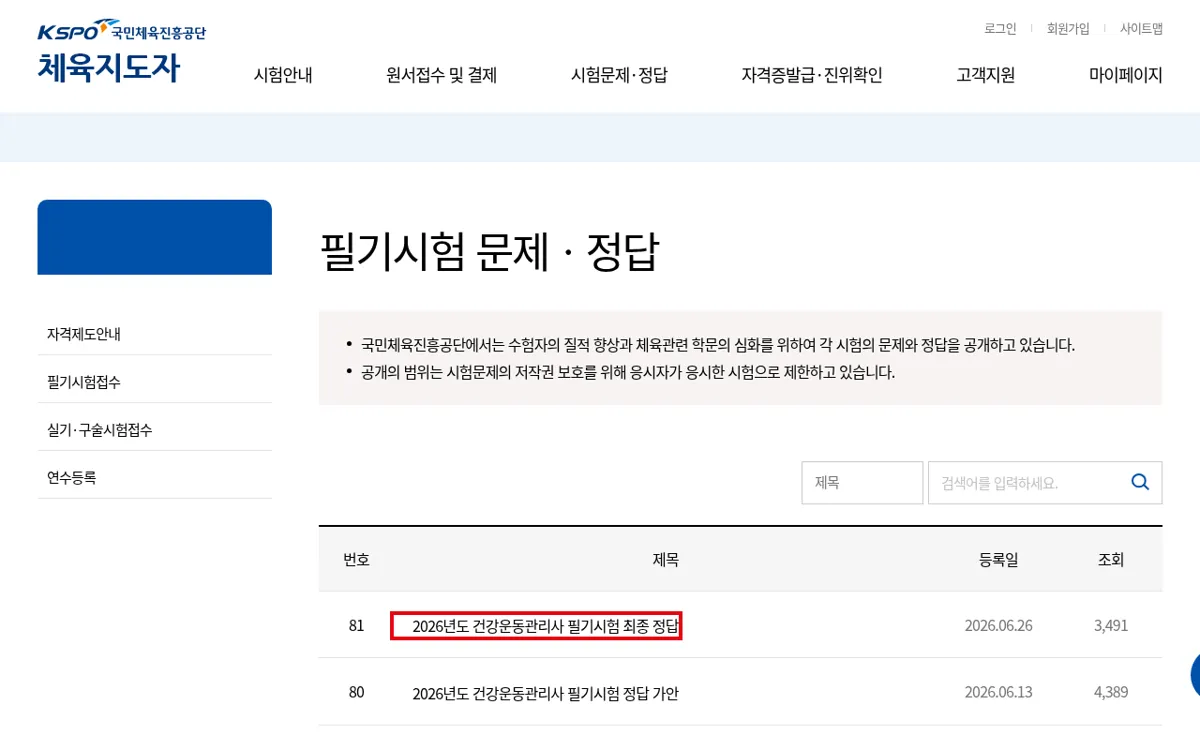Open the 고객지원 menu
This screenshot has height=750, width=1200.
[x=986, y=75]
